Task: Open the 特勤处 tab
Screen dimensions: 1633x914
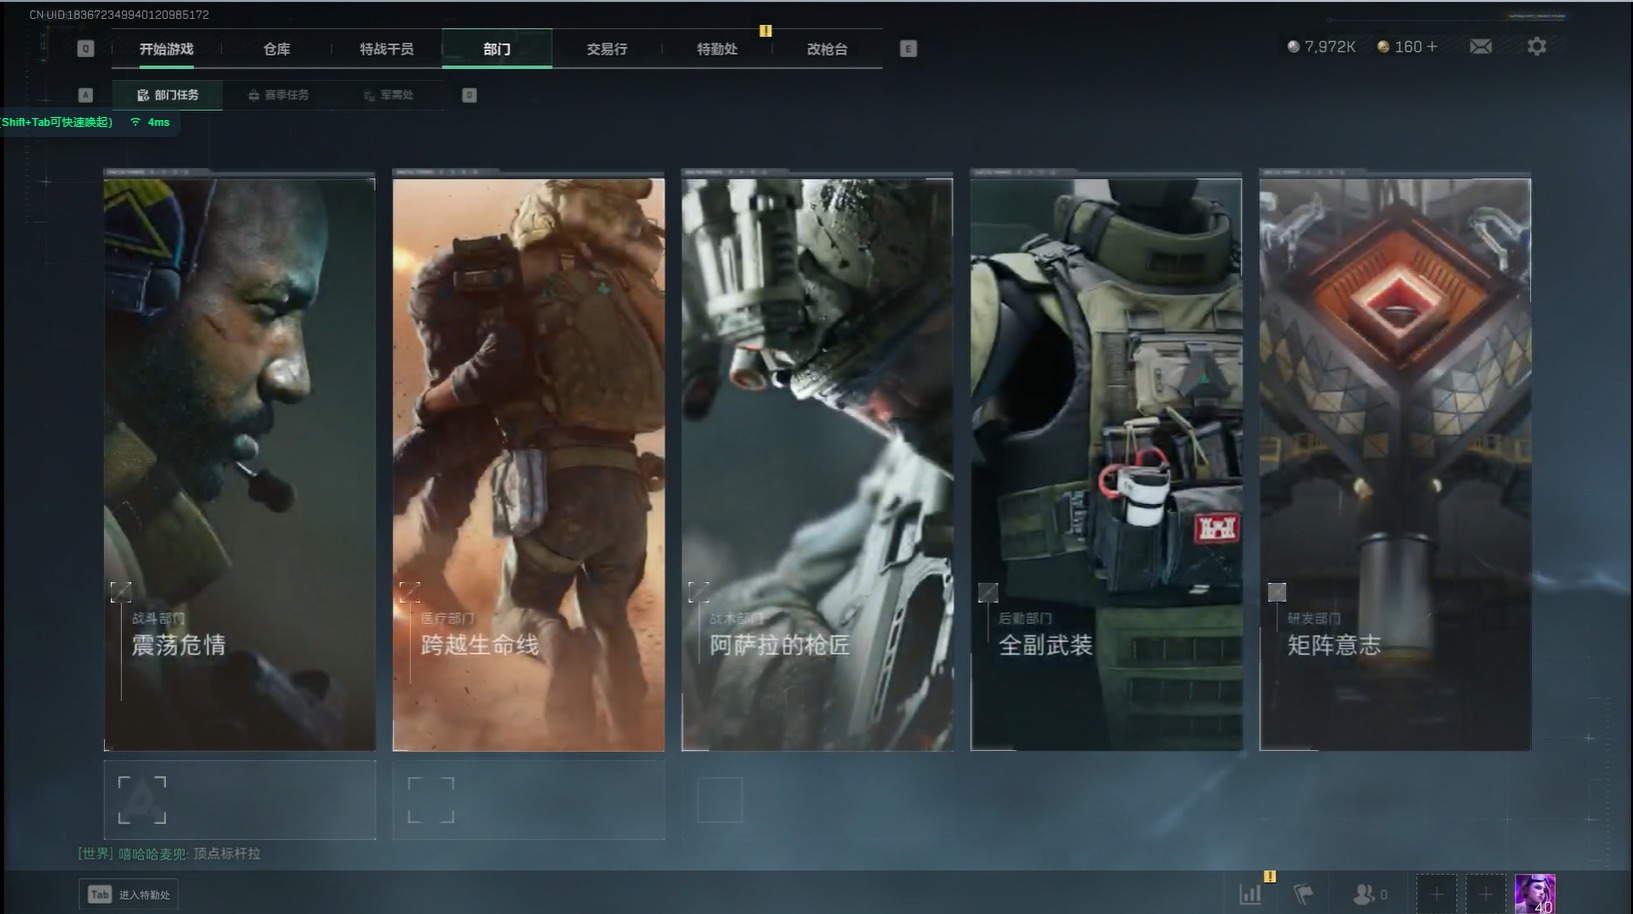Action: 716,49
